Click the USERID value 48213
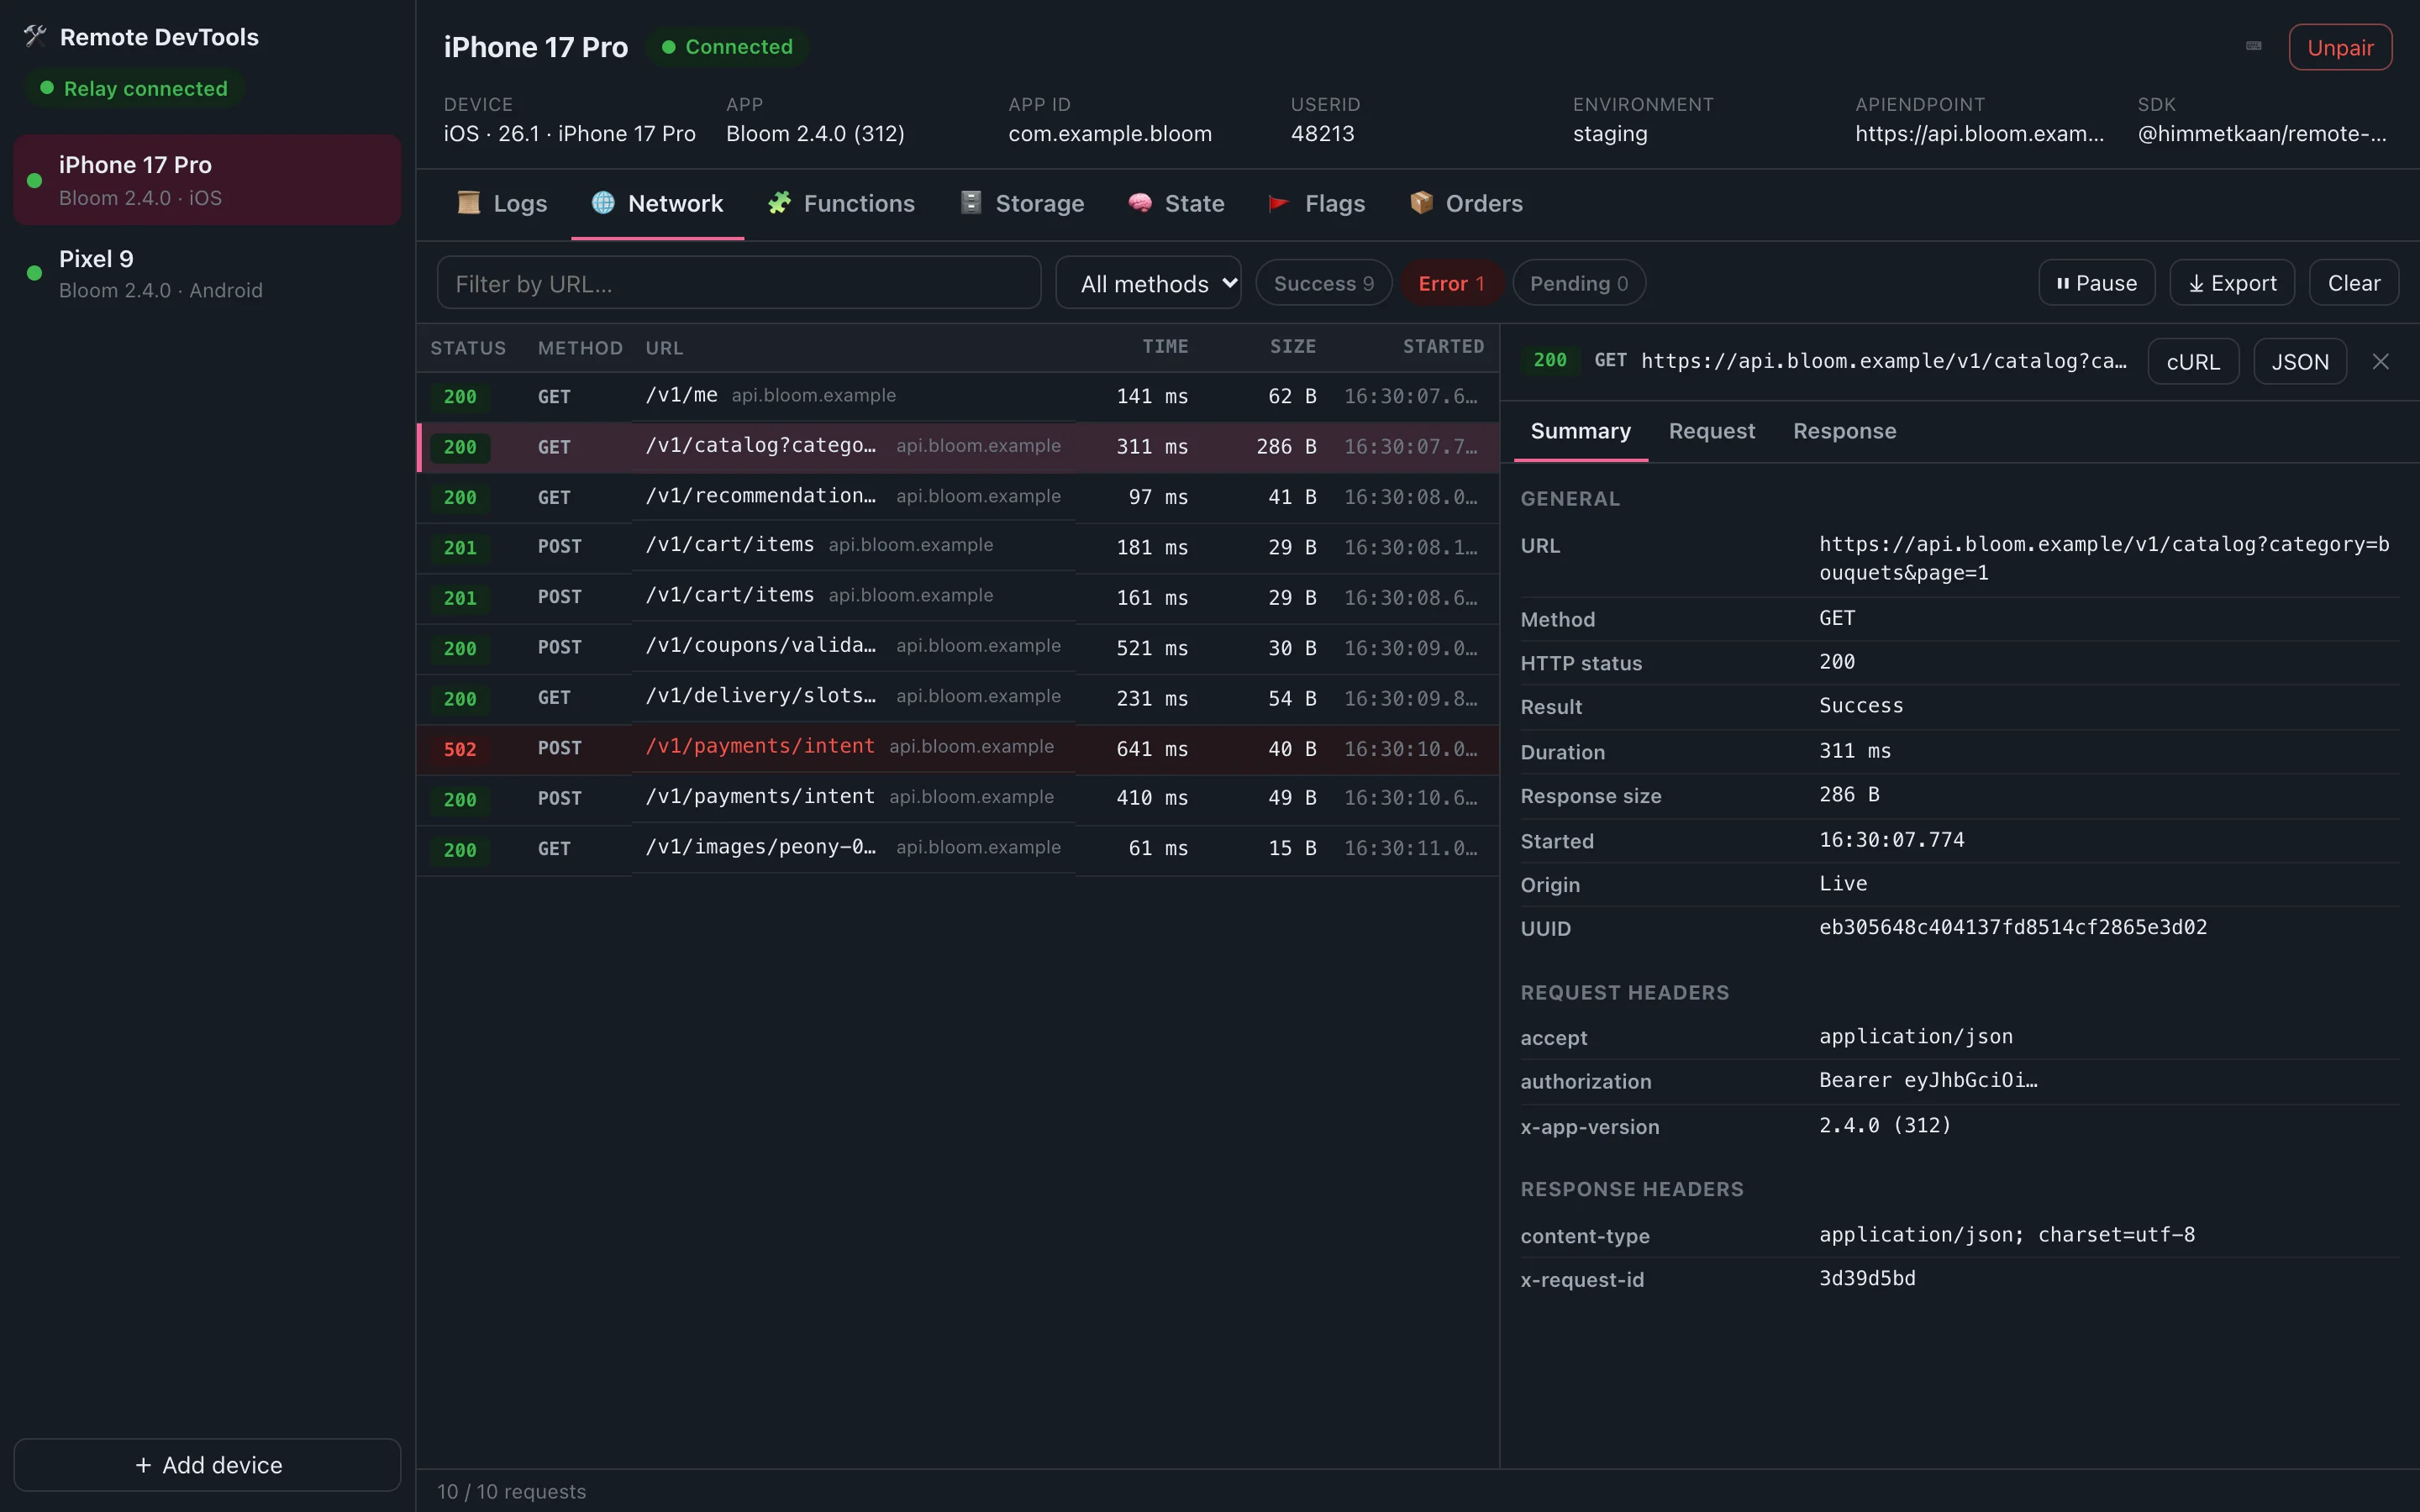This screenshot has width=2420, height=1512. click(1322, 134)
